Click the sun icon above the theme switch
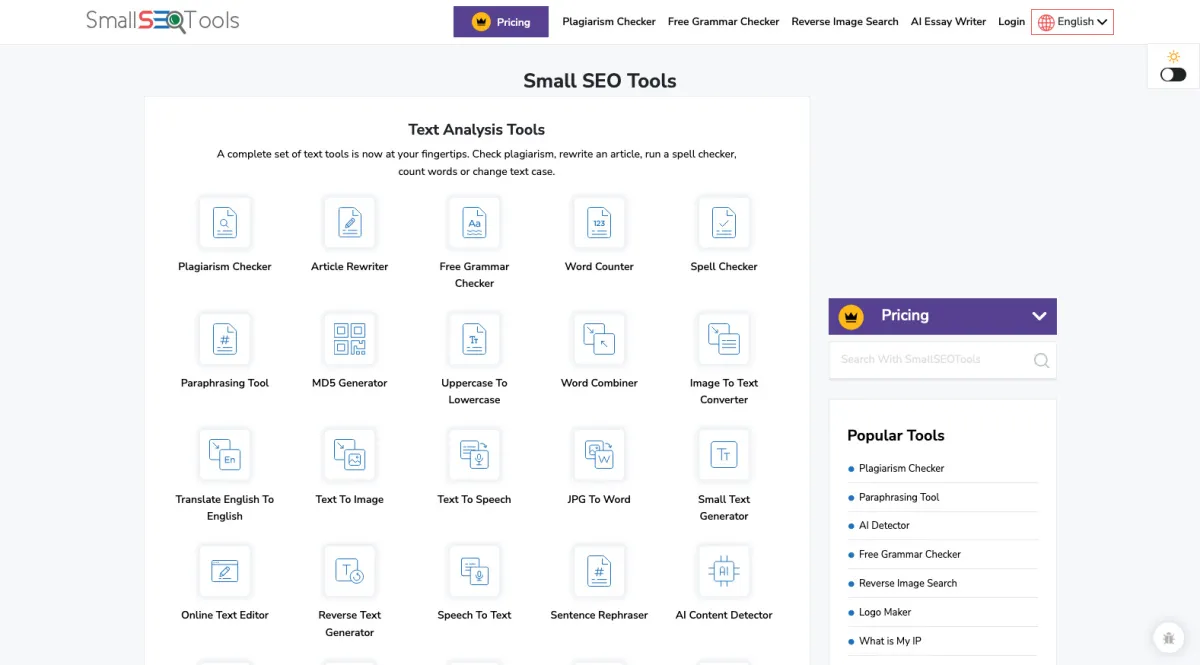1200x665 pixels. click(x=1173, y=57)
